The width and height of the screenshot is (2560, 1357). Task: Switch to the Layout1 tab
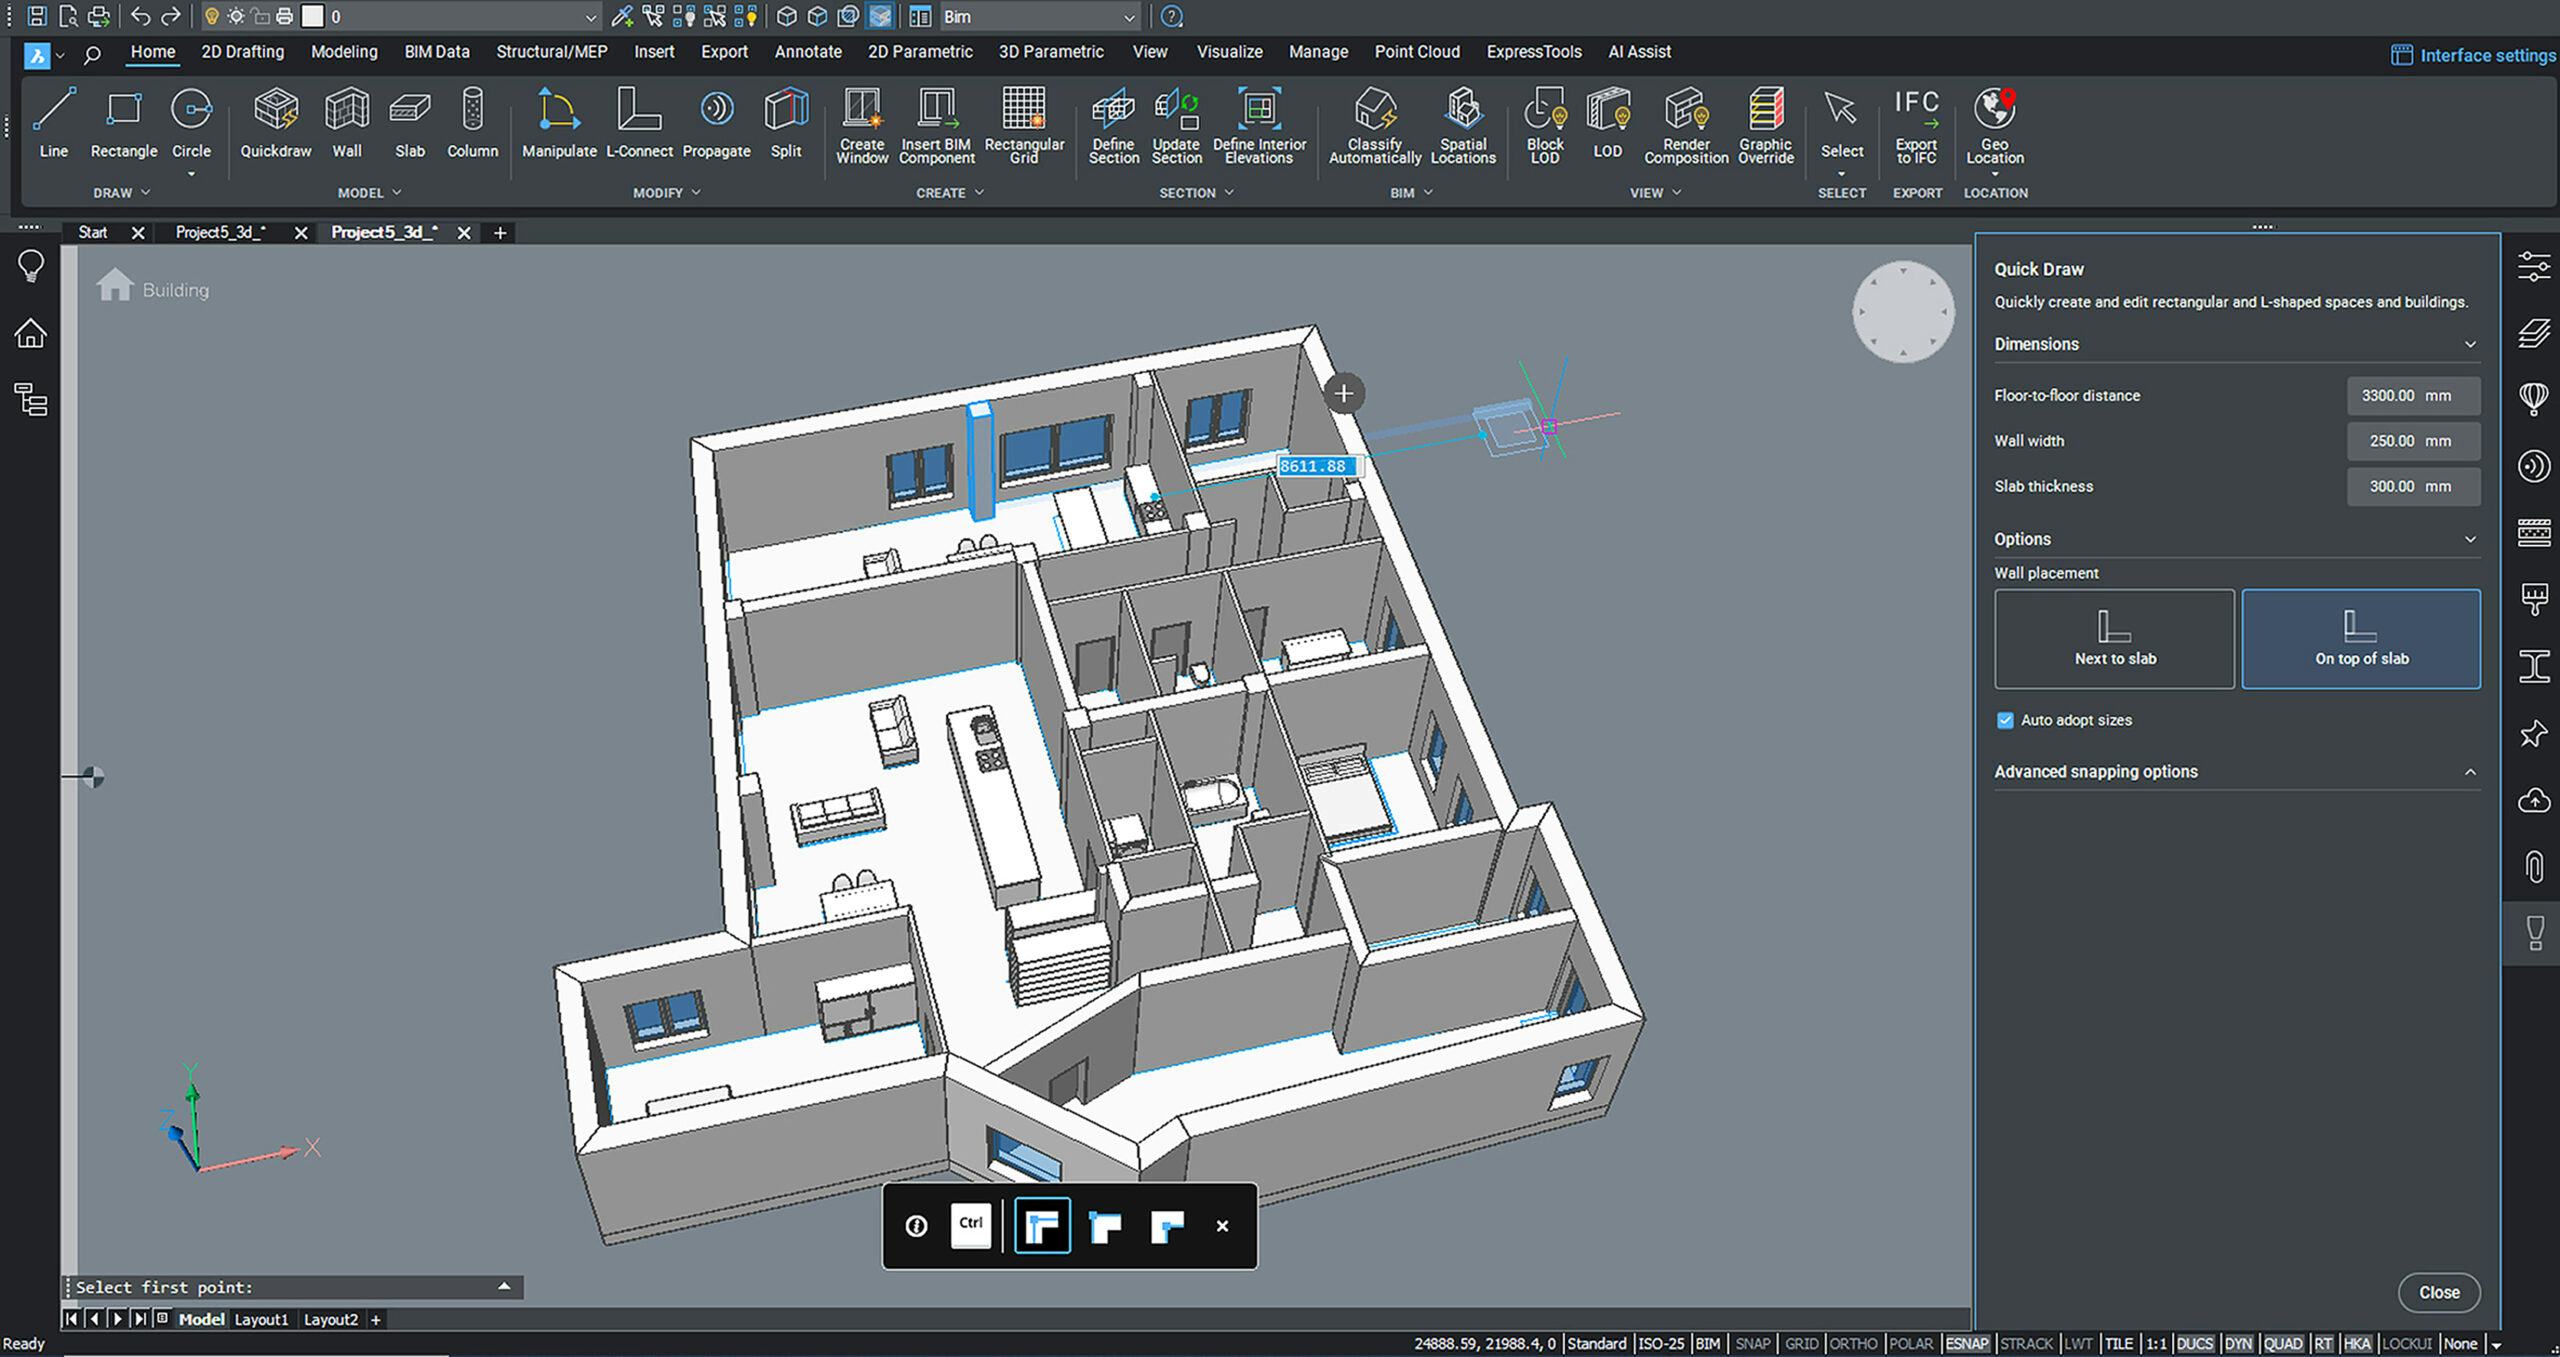[x=261, y=1320]
